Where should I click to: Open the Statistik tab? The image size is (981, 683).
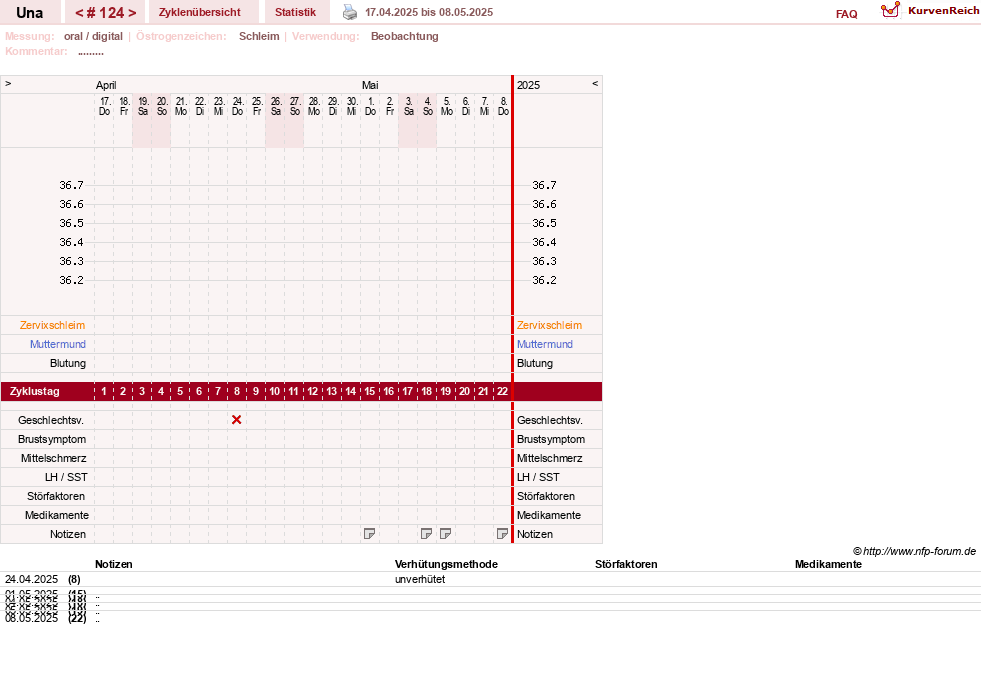tap(295, 12)
